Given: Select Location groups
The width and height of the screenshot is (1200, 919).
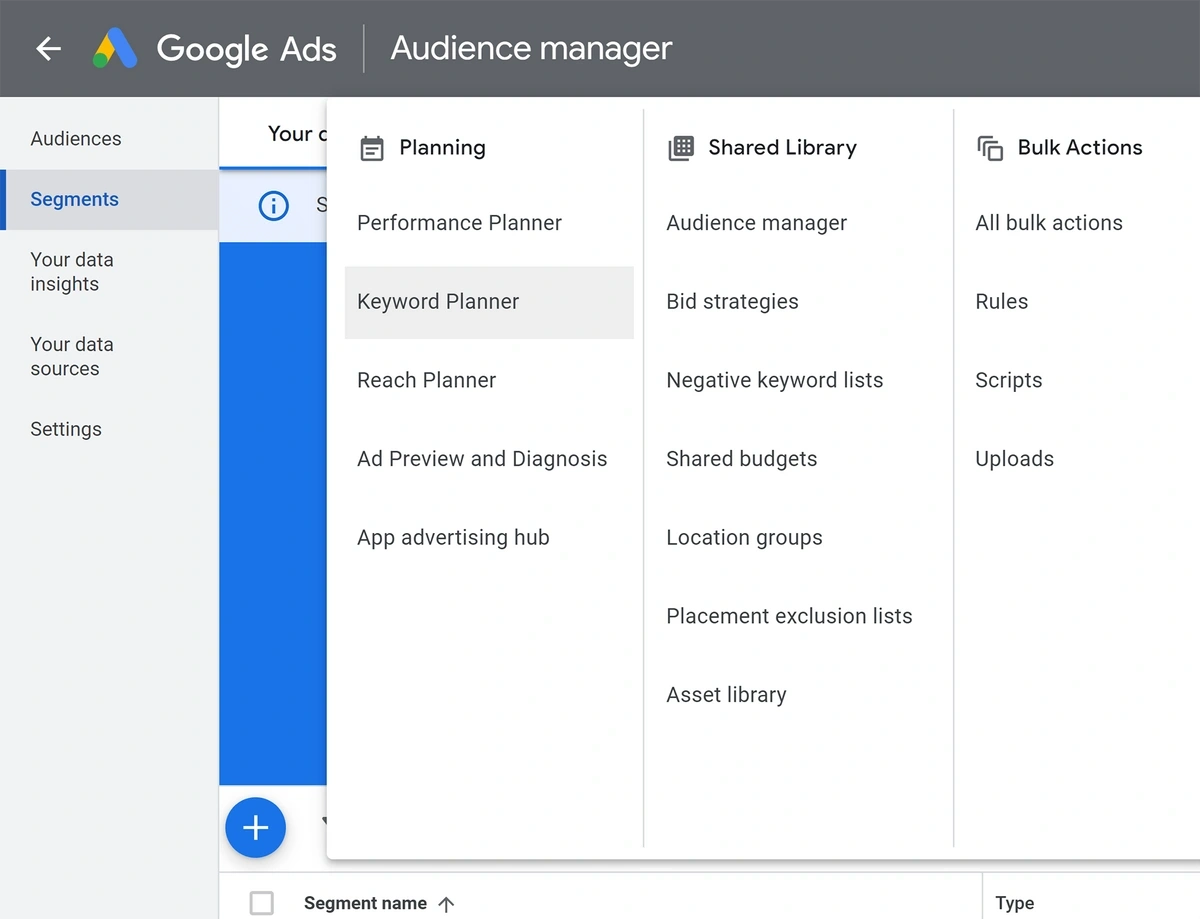Looking at the screenshot, I should pos(744,538).
